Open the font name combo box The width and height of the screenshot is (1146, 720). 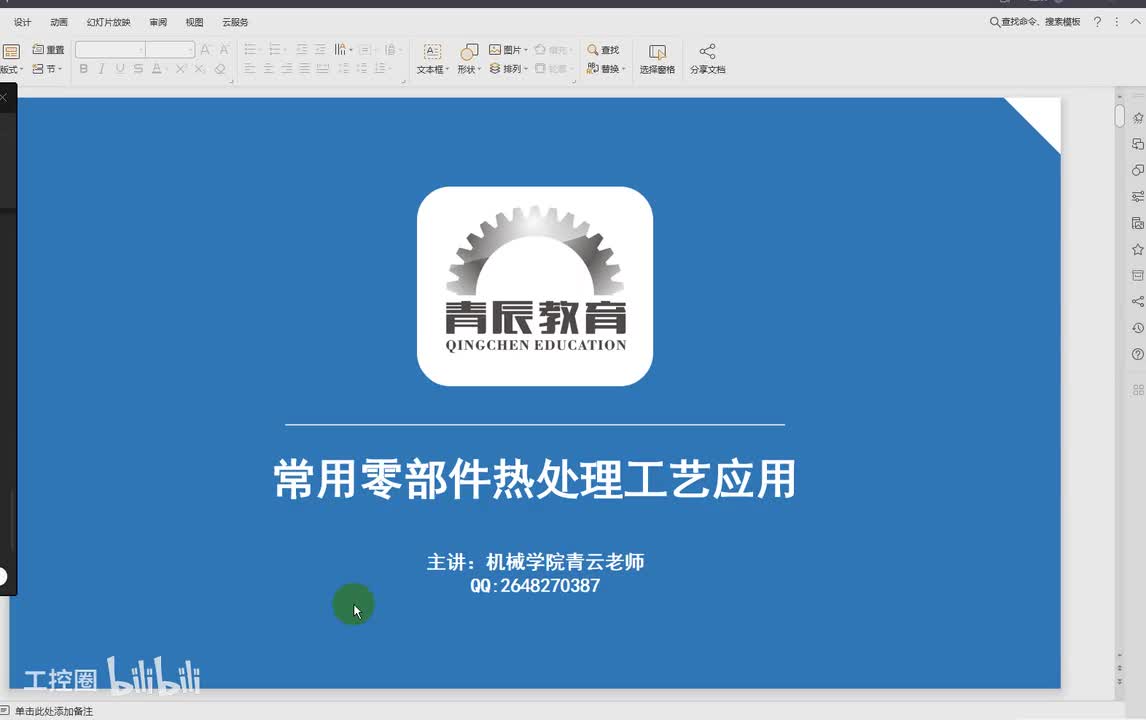110,50
